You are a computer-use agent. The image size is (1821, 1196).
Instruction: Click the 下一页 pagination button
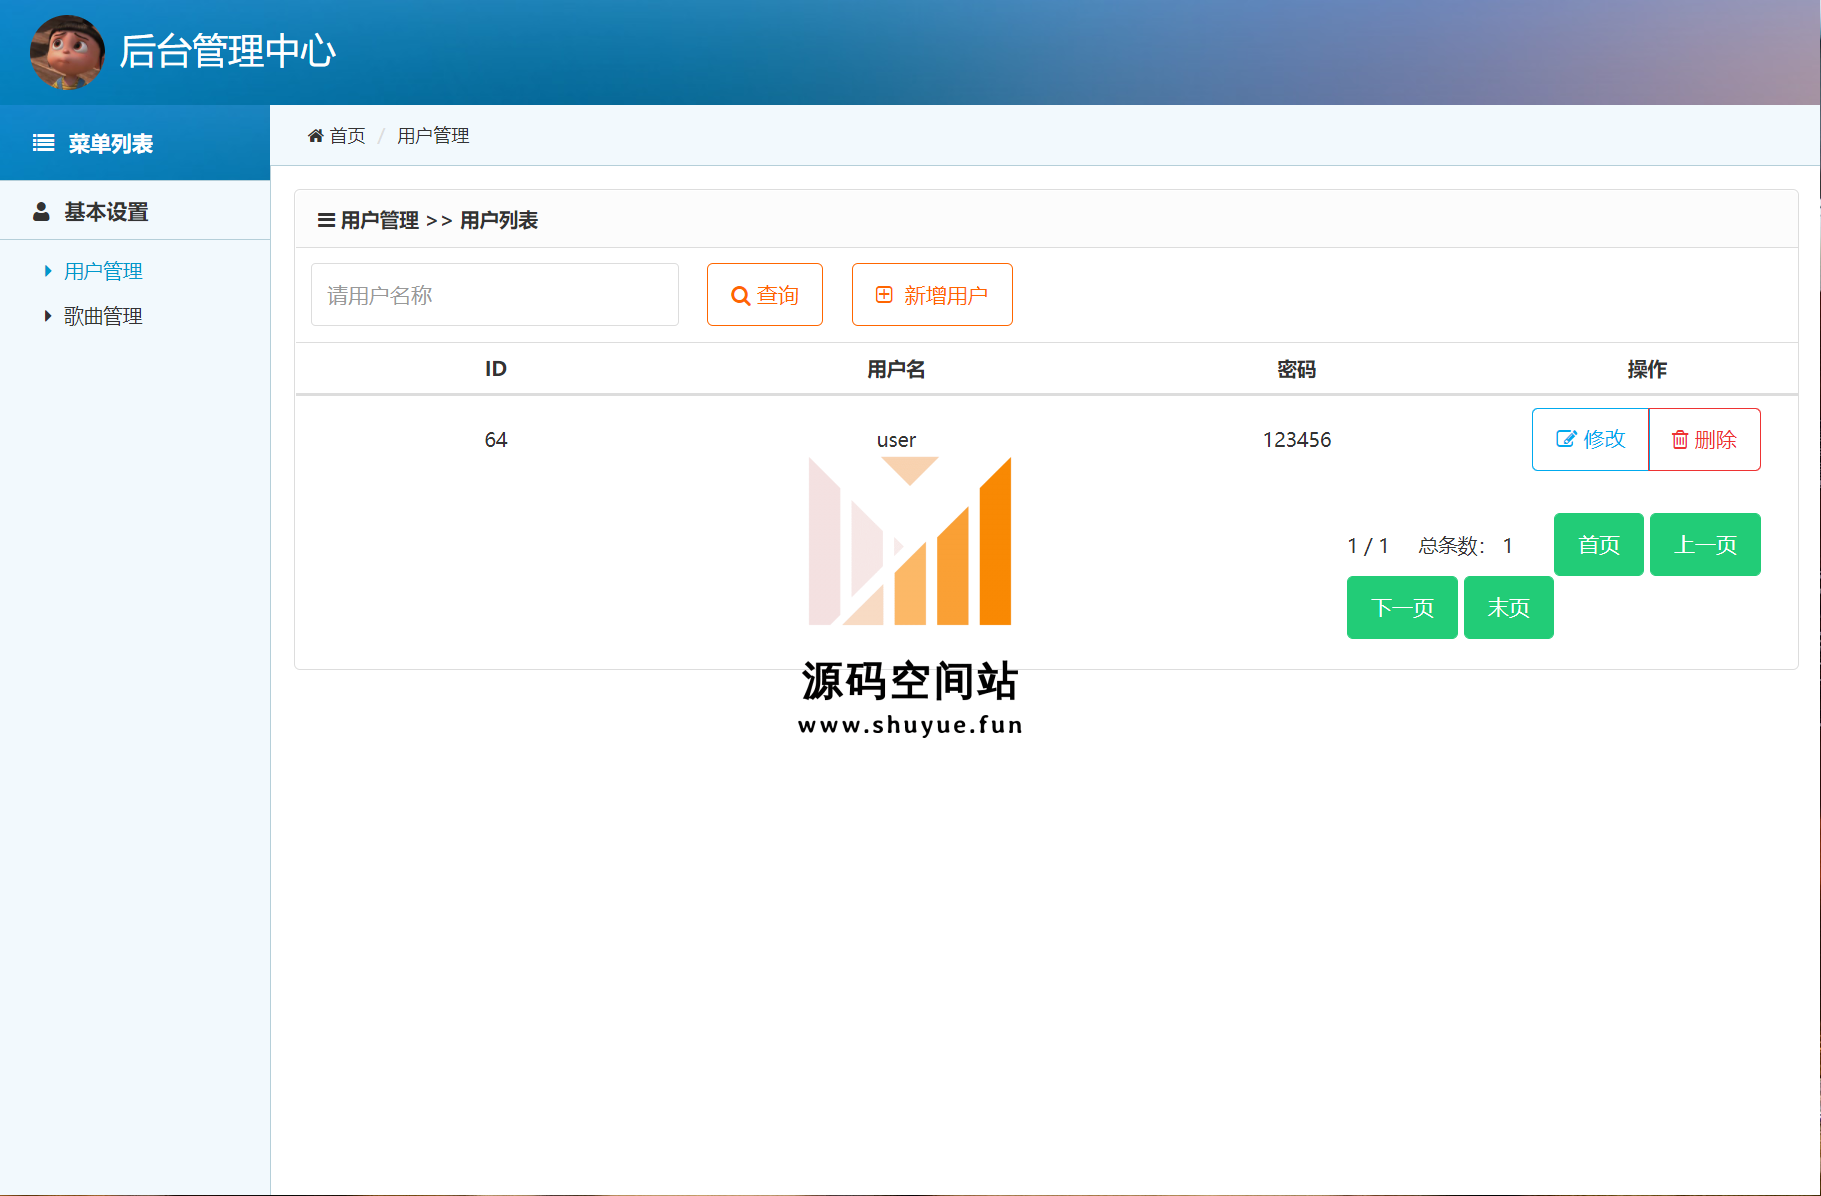click(x=1402, y=608)
